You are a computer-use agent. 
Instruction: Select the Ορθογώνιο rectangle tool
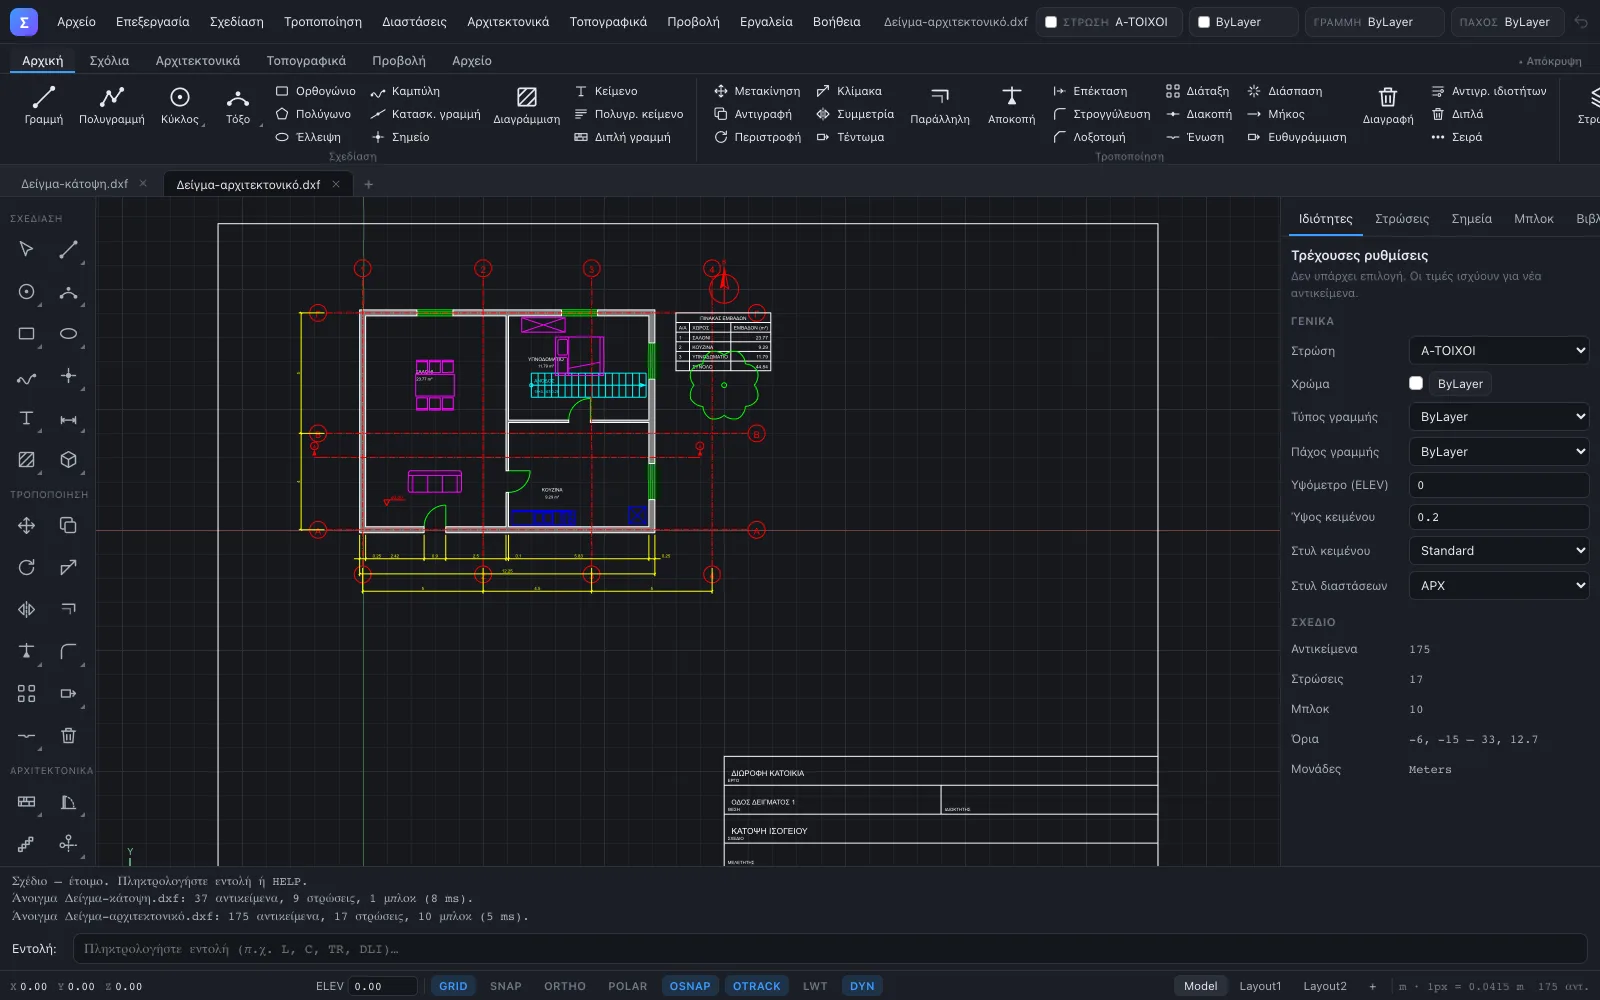315,91
